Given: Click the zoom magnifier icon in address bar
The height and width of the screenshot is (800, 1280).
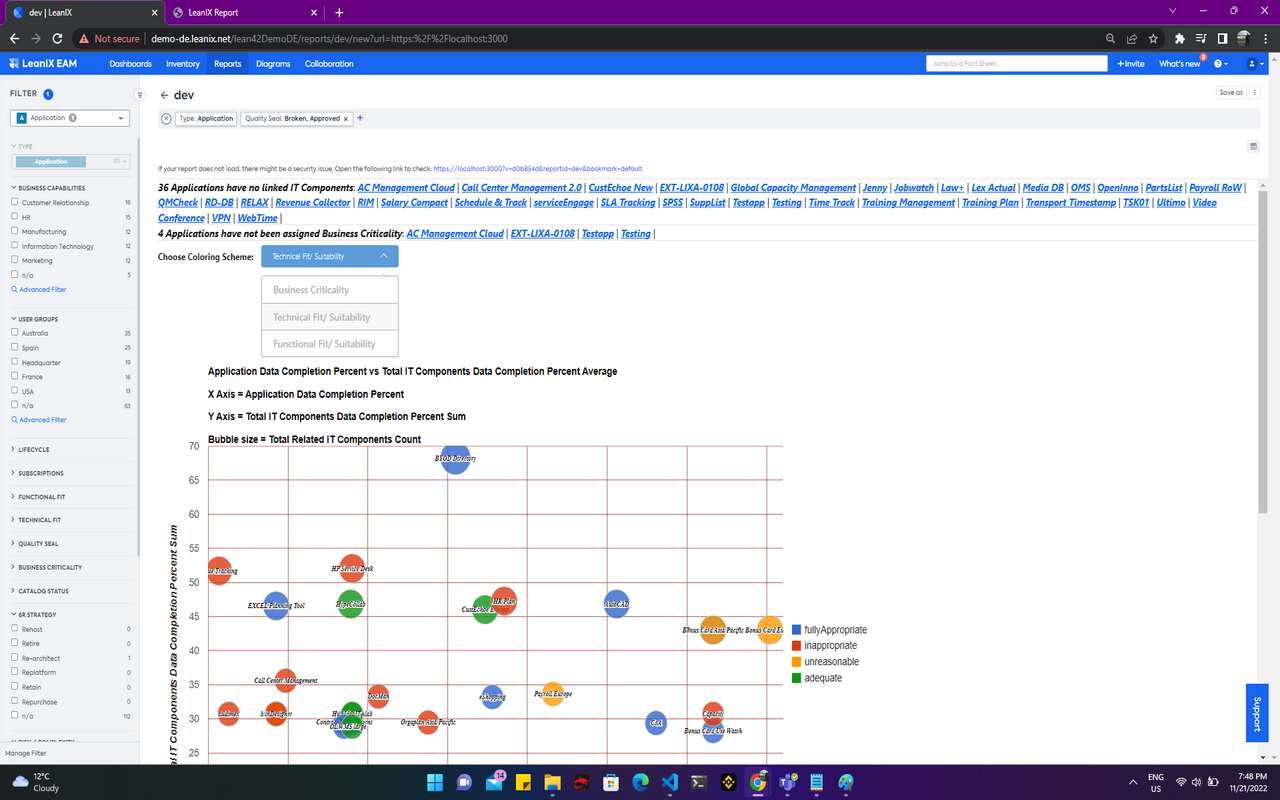Looking at the screenshot, I should pos(1111,38).
